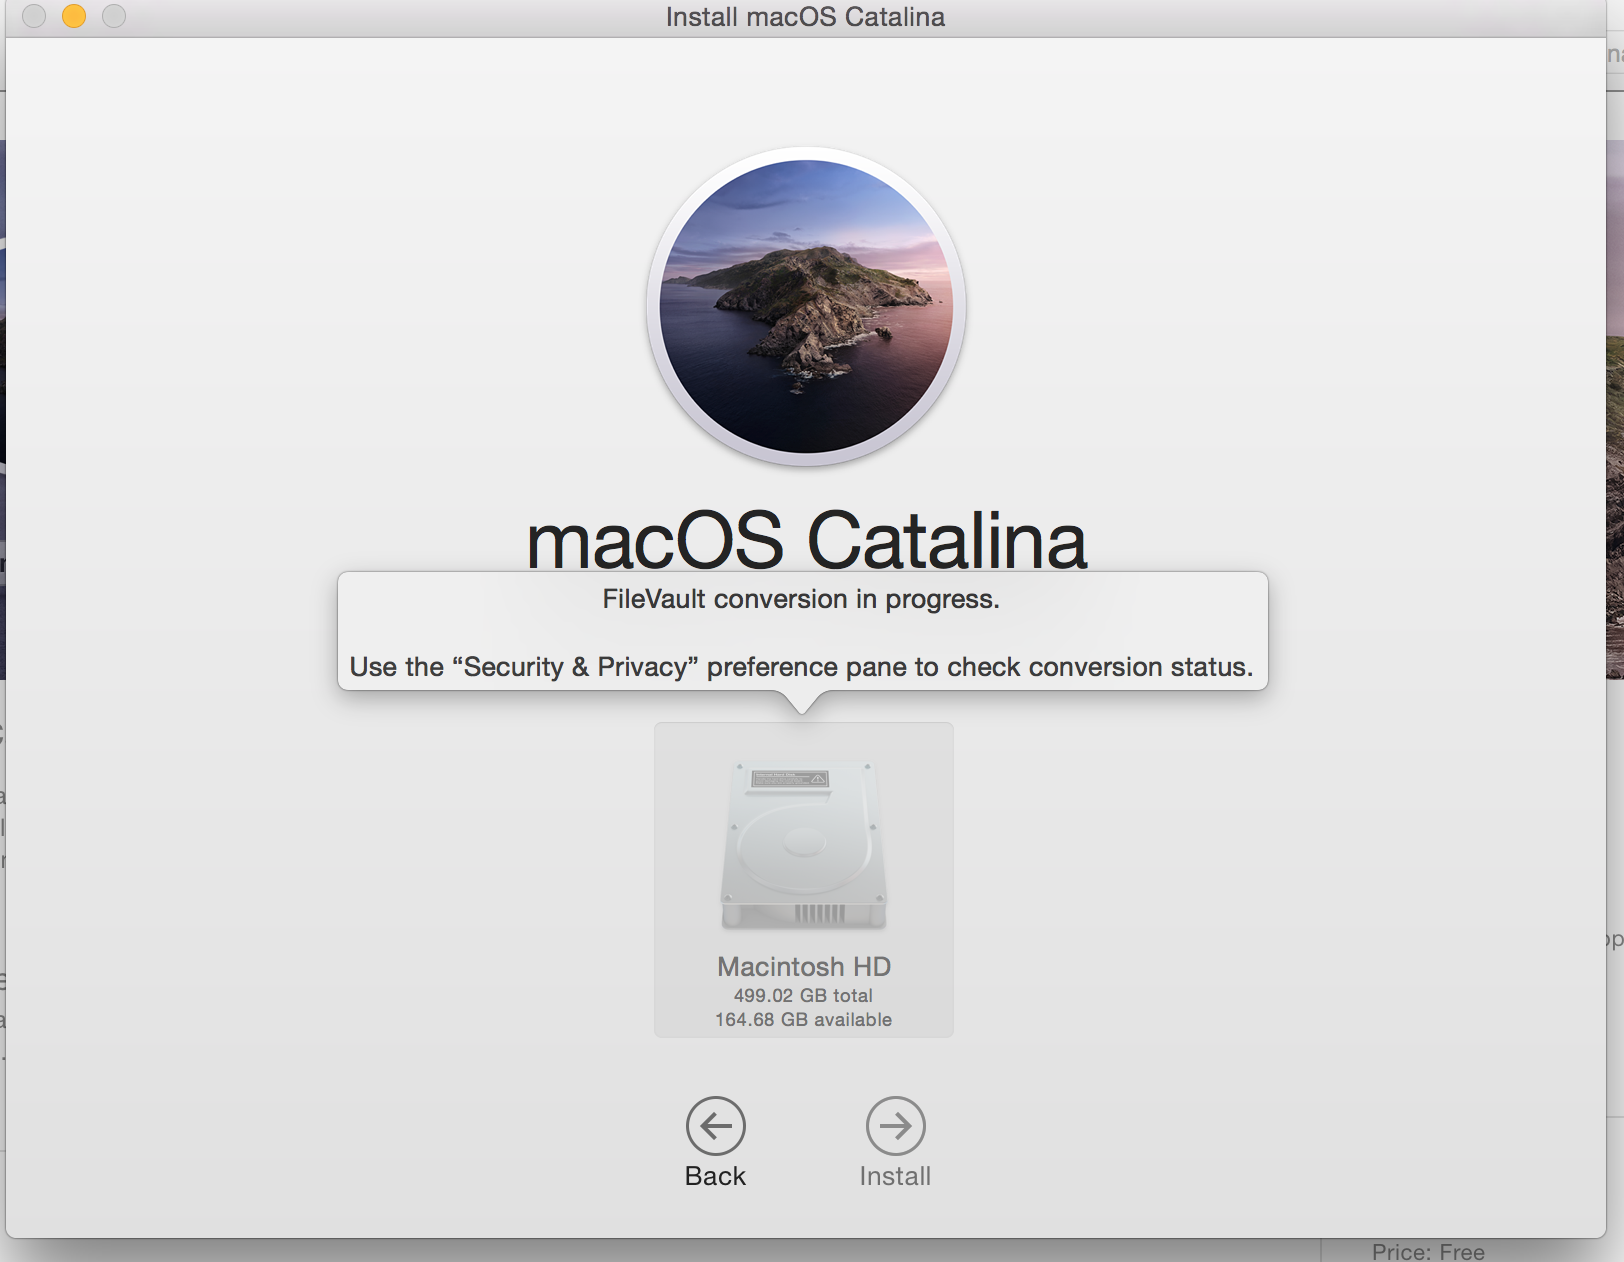The width and height of the screenshot is (1624, 1262).
Task: Click the '164.68 GB available' text
Action: [x=804, y=1020]
